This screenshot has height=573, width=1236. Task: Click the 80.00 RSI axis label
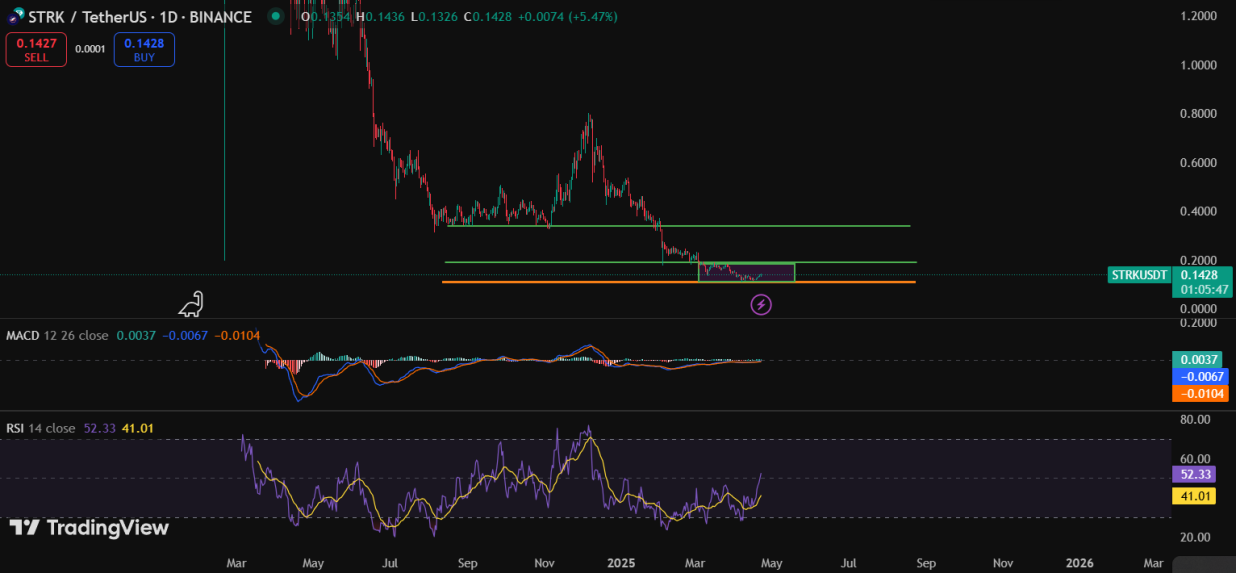pyautogui.click(x=1194, y=420)
